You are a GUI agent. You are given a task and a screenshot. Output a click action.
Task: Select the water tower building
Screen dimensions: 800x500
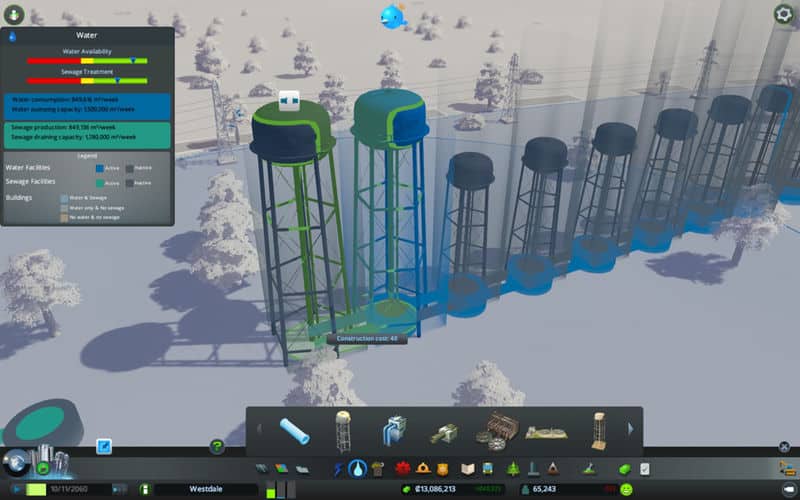click(343, 431)
